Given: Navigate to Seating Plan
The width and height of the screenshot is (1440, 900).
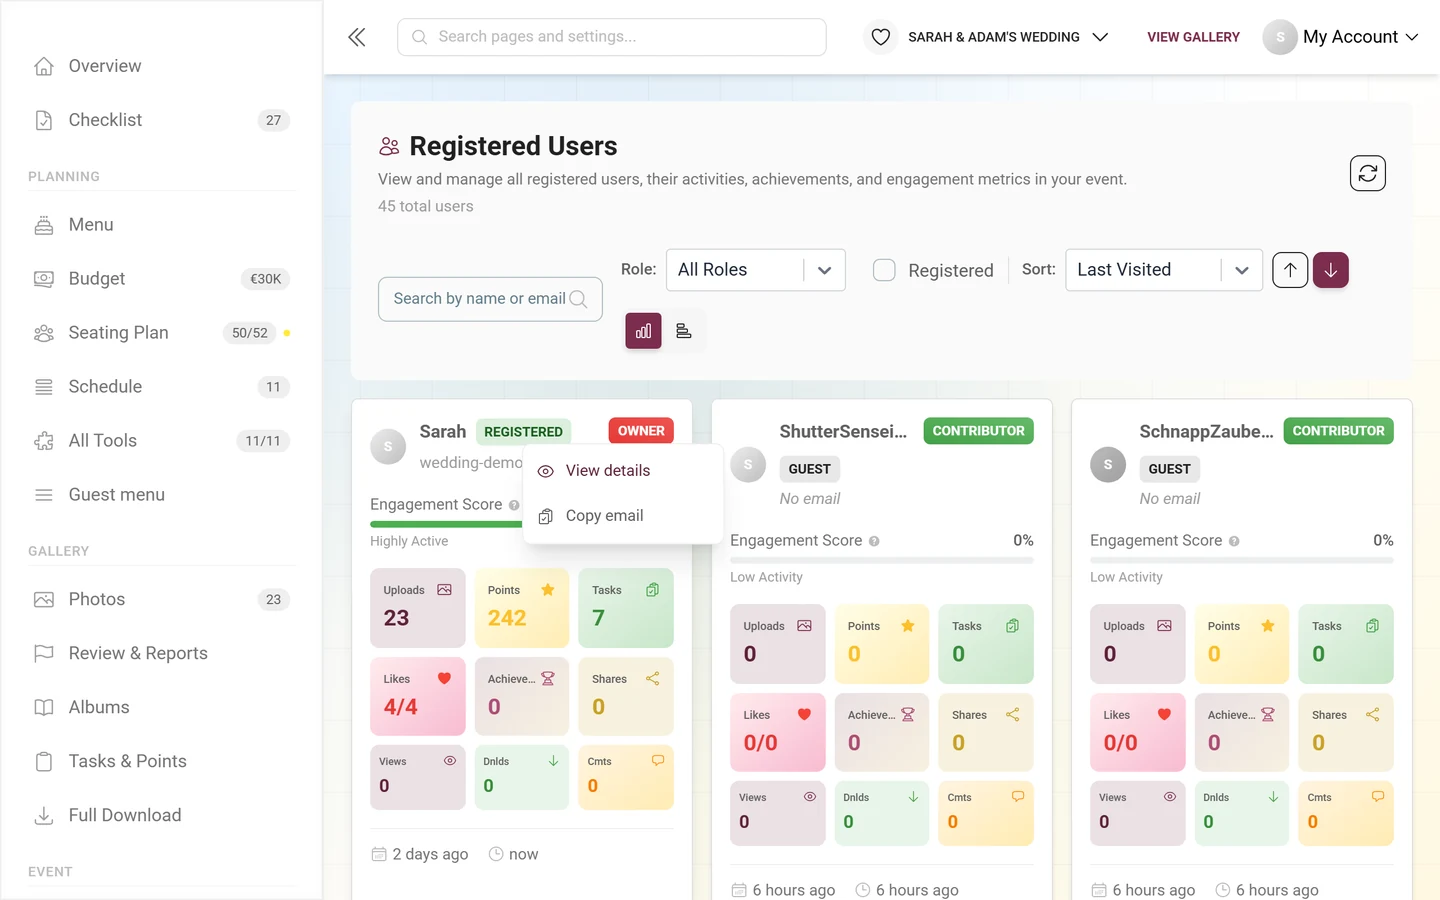Looking at the screenshot, I should point(162,333).
